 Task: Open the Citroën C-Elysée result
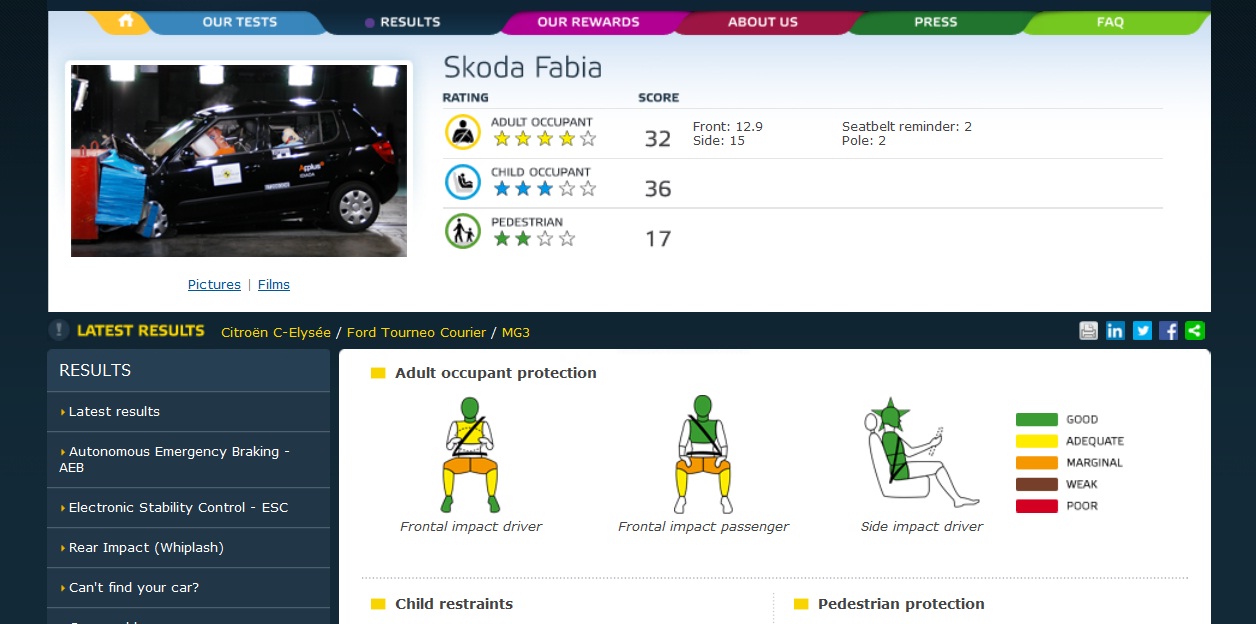[x=276, y=332]
